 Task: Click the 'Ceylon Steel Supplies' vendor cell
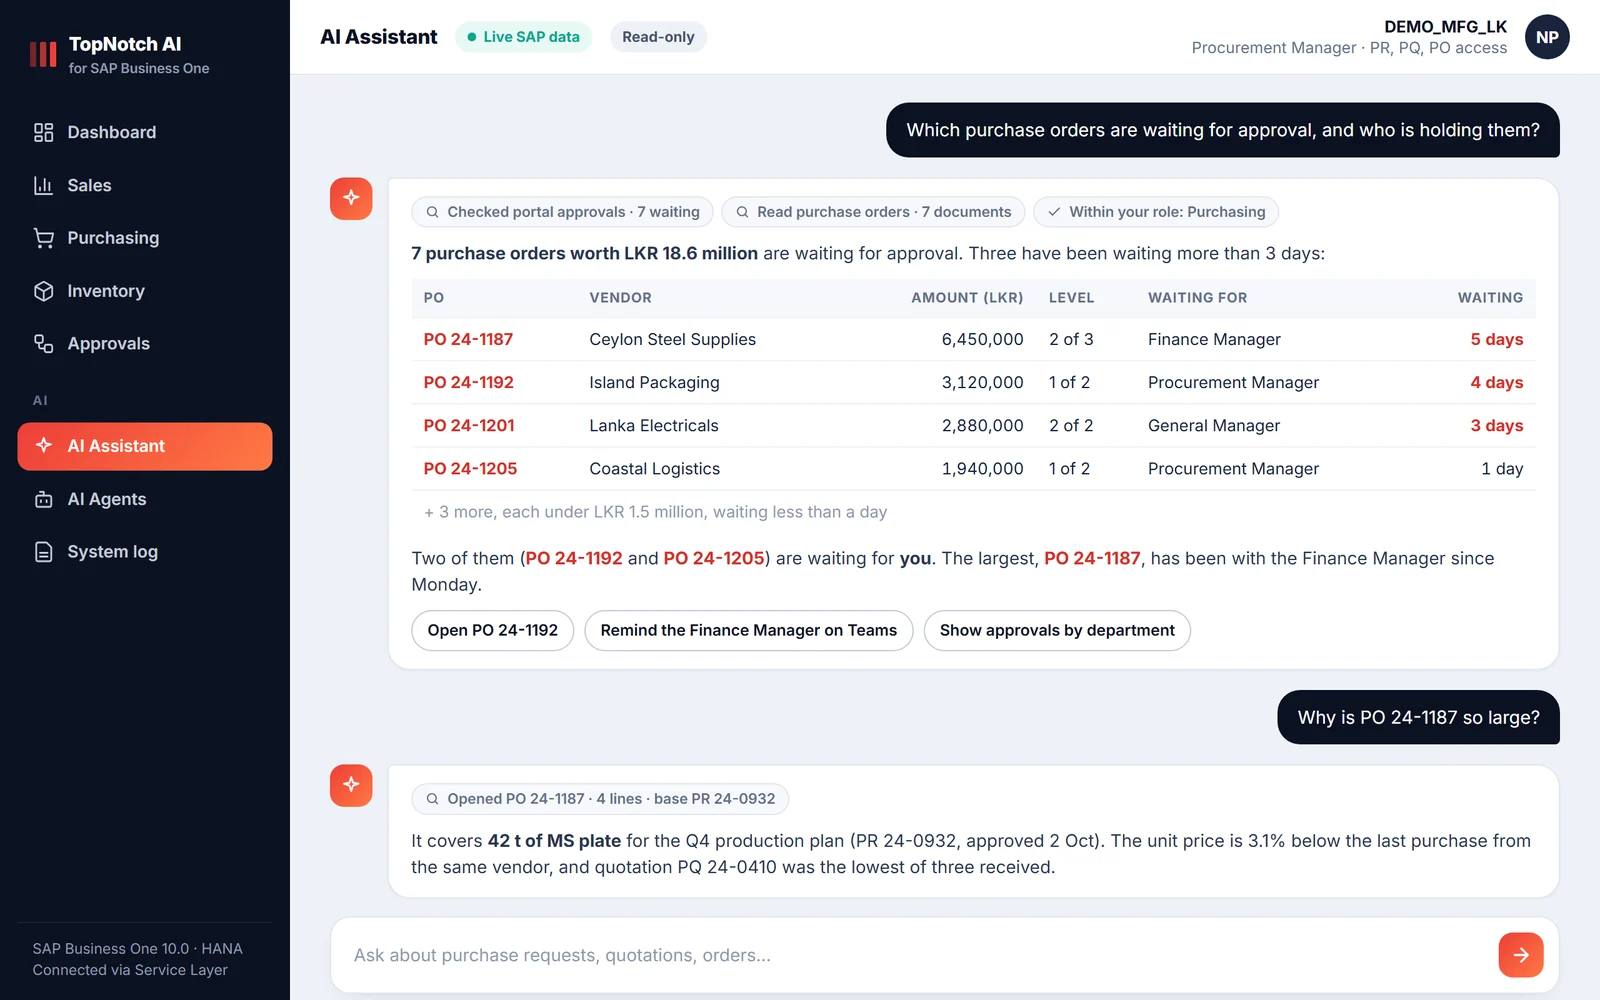tap(673, 340)
